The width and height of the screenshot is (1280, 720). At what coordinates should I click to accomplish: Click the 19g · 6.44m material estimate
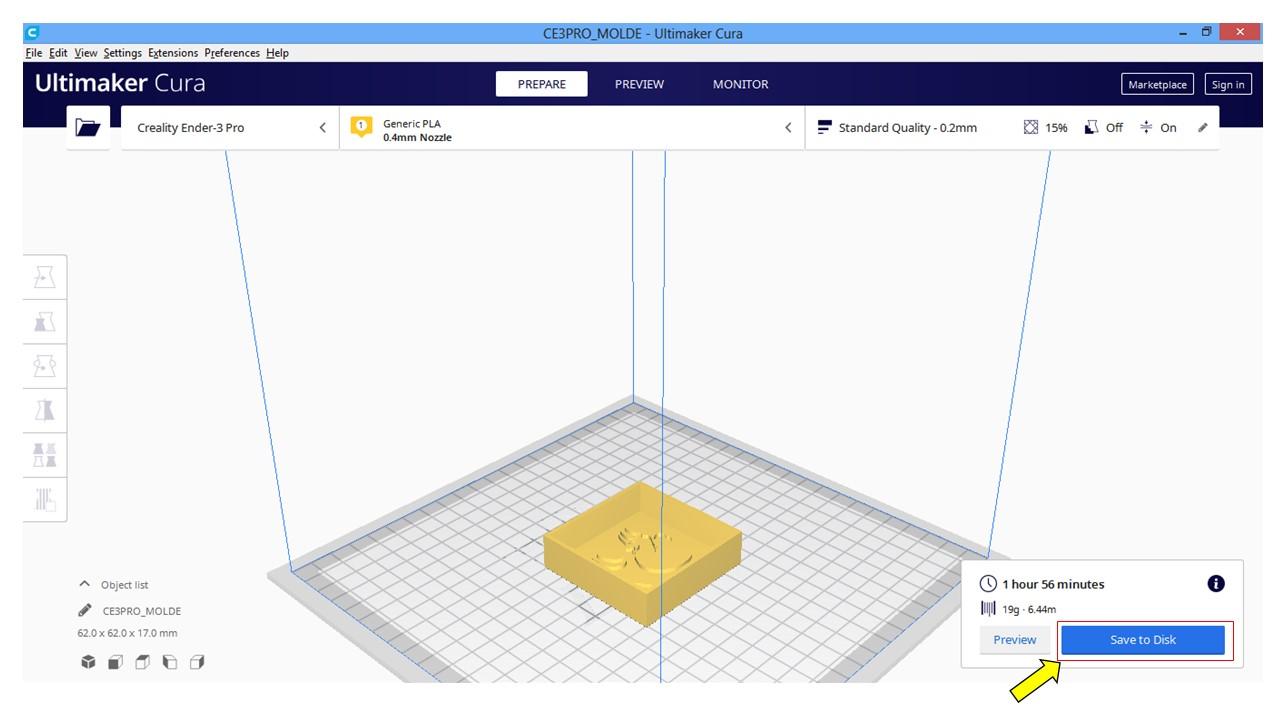tap(1029, 609)
